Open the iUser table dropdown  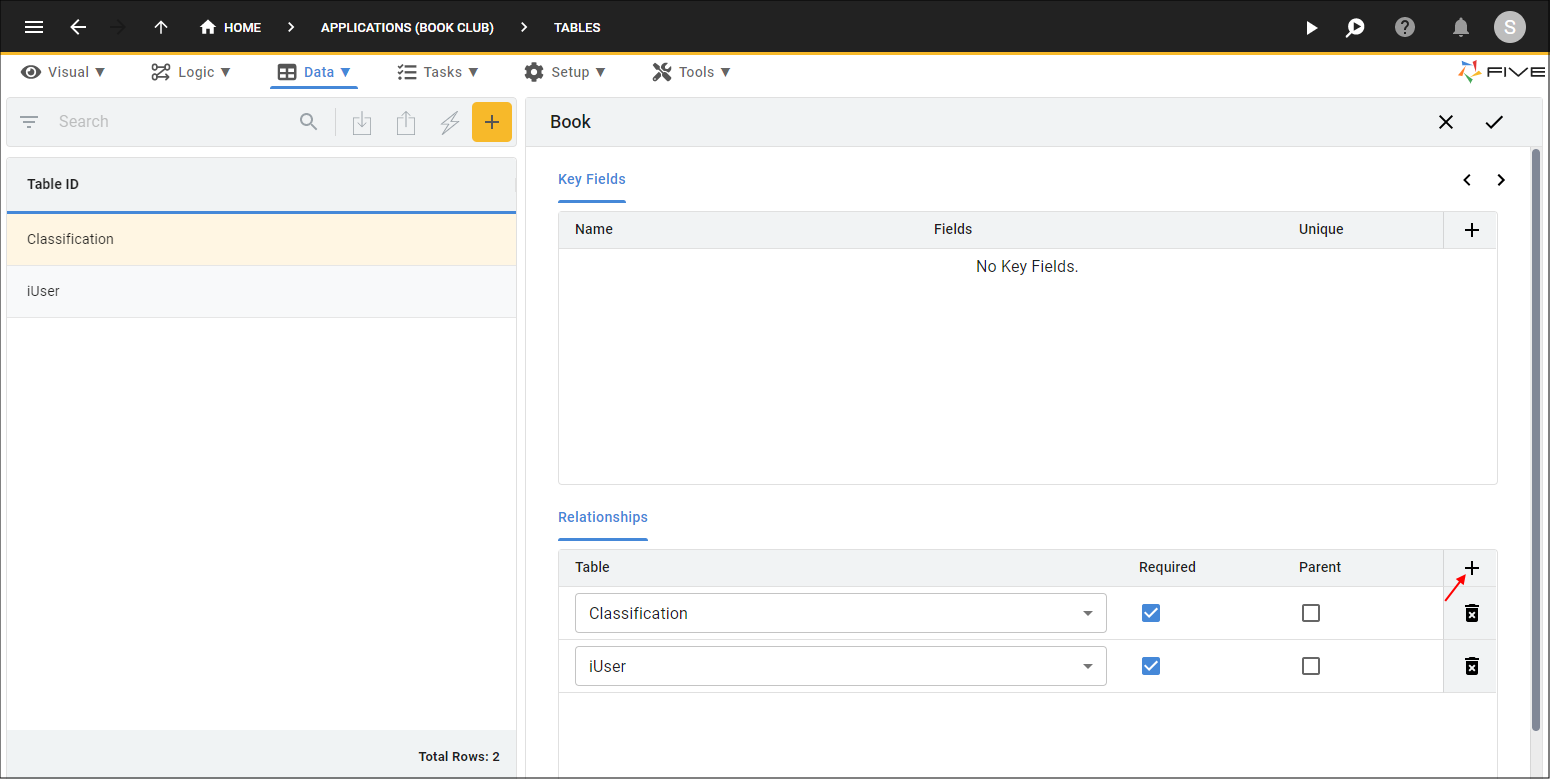[x=841, y=666]
